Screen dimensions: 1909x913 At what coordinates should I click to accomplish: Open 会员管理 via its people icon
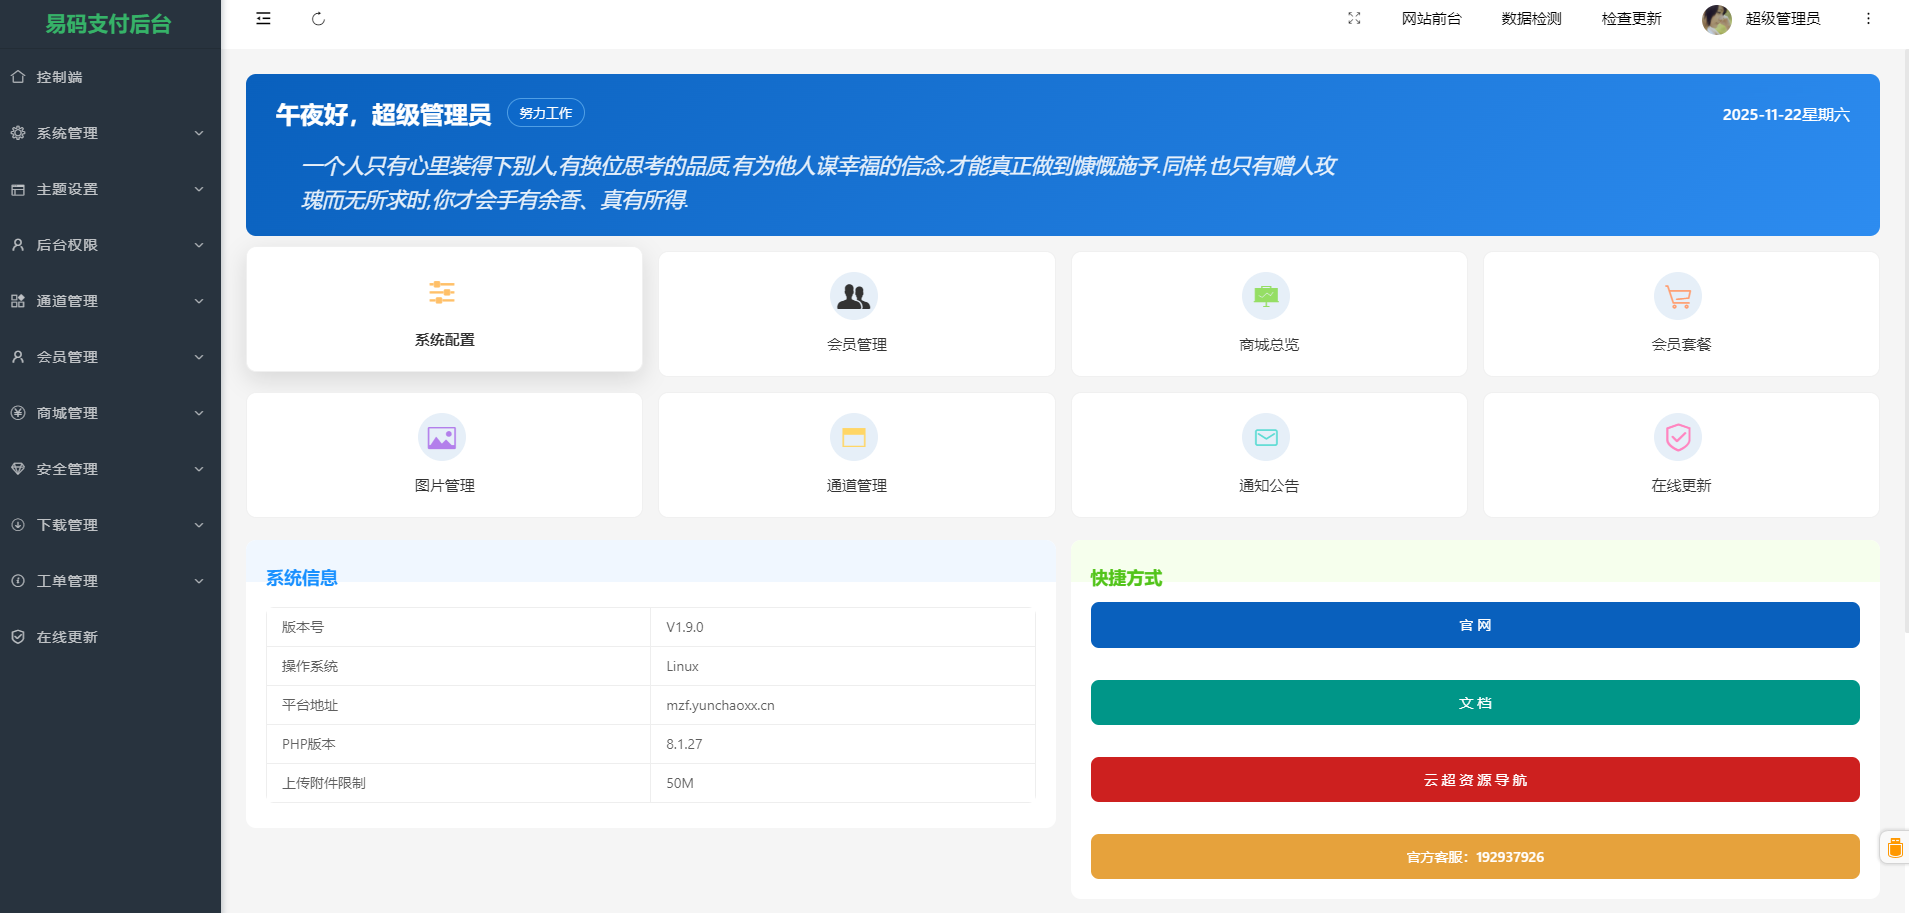tap(854, 296)
